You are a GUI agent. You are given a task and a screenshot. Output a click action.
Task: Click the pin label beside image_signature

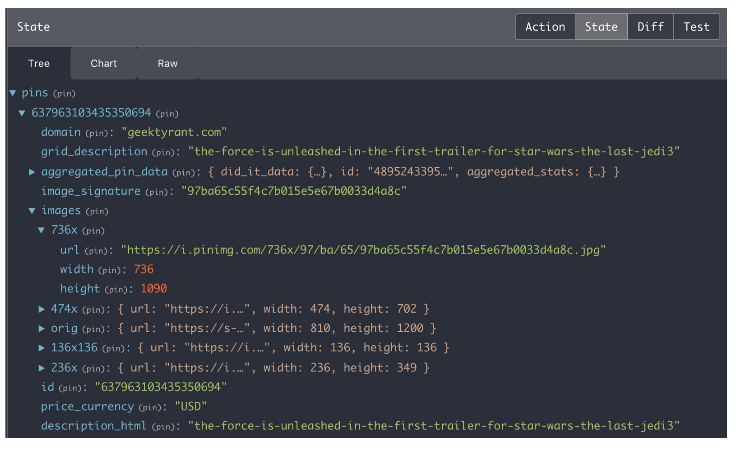[x=159, y=192]
